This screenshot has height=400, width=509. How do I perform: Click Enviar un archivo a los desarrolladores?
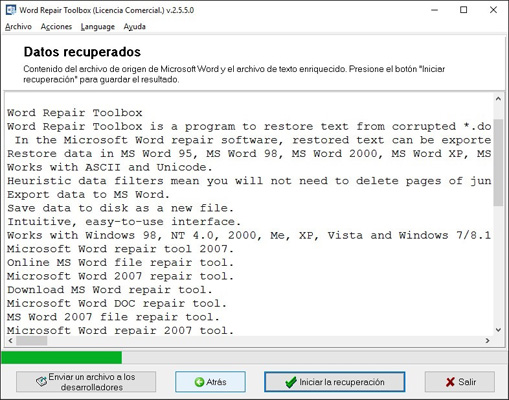click(86, 382)
